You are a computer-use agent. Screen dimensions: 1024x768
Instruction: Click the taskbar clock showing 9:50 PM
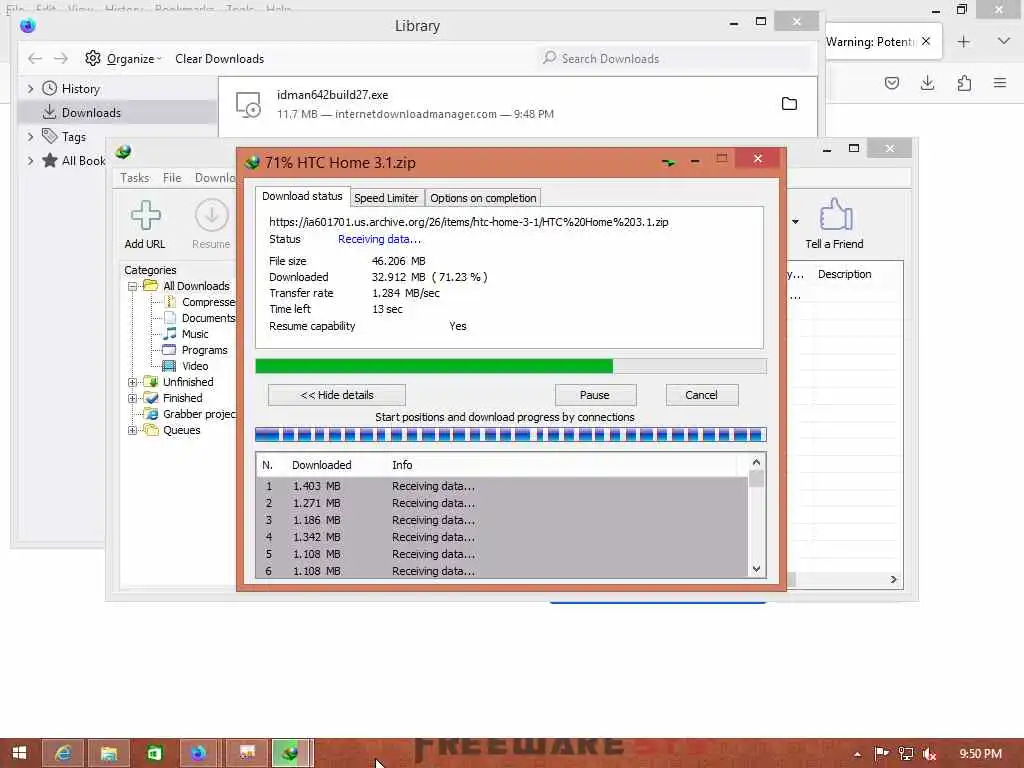point(980,754)
